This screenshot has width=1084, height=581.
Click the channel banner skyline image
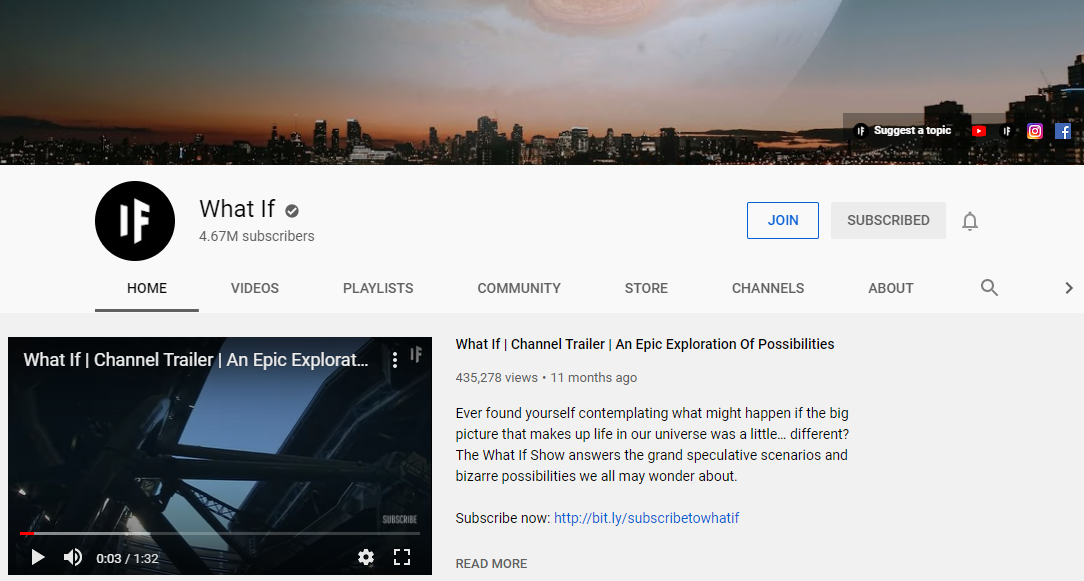[542, 82]
